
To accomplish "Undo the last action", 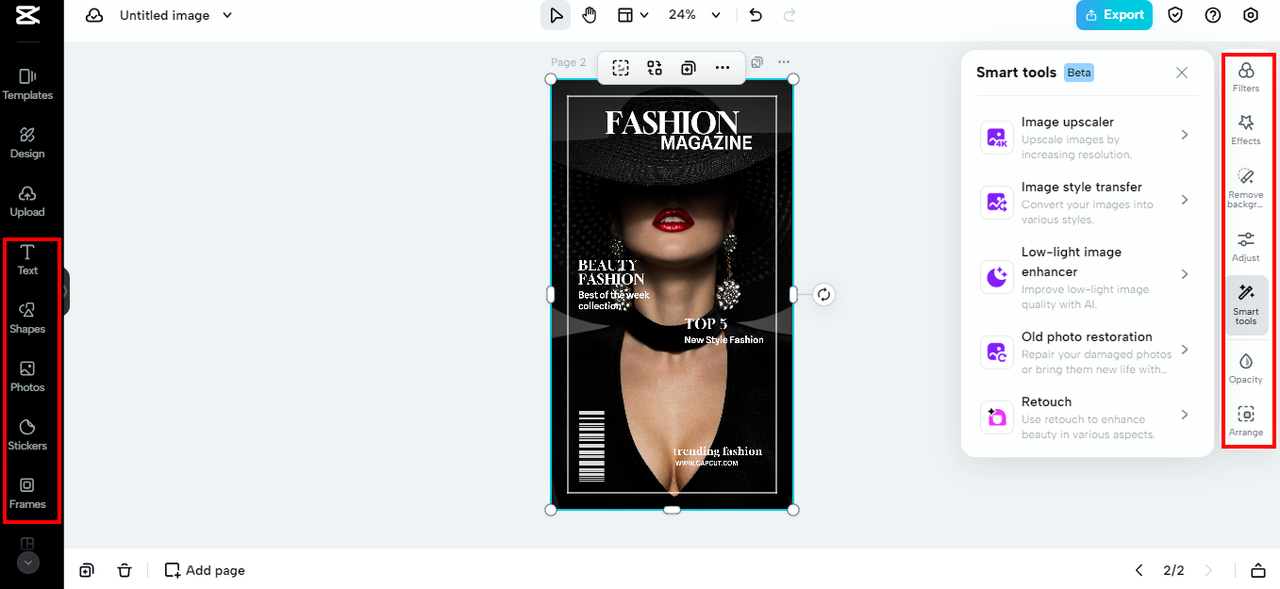I will click(x=755, y=15).
